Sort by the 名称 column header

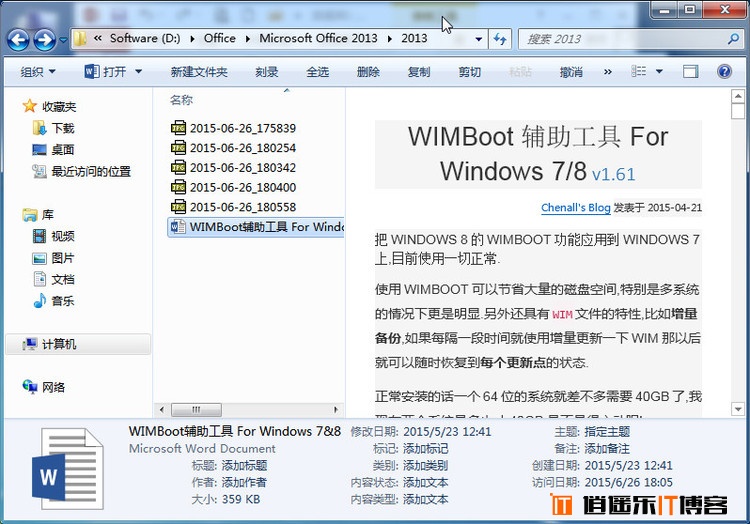pos(181,100)
